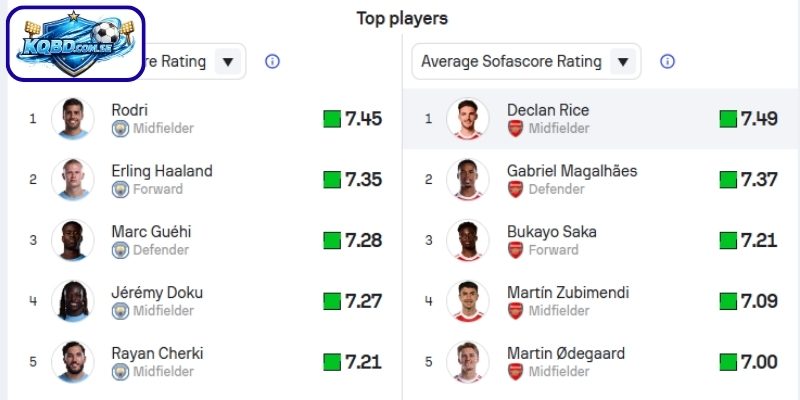
Task: Click the info icon beside the right dropdown
Action: [668, 61]
